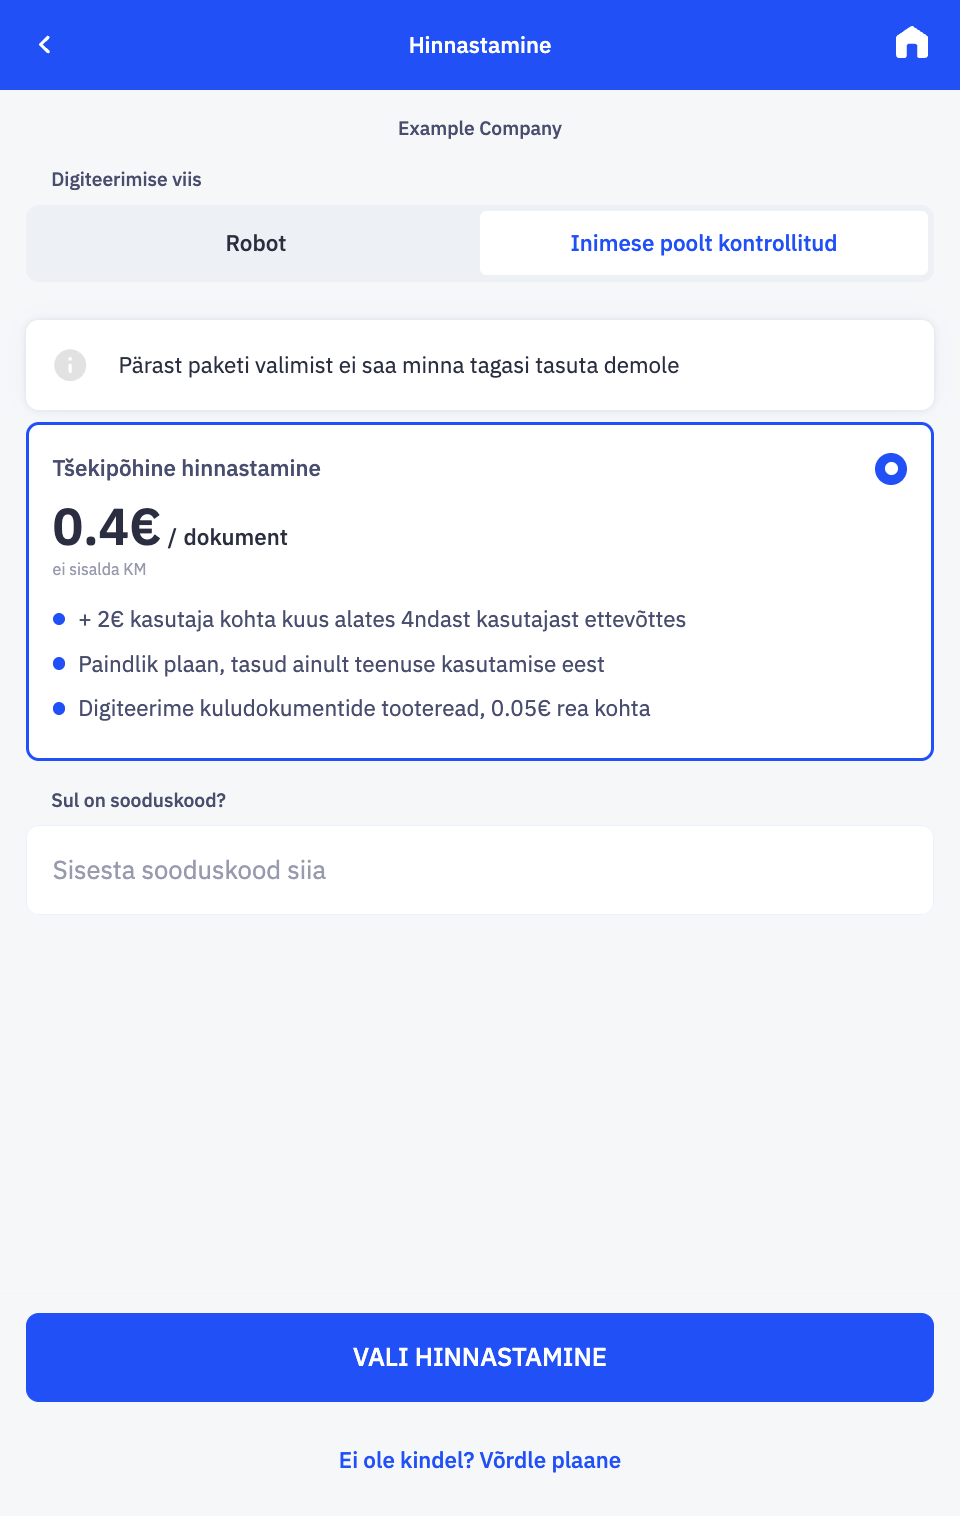Click the 2€ kasutaja kohta bullet
960x1516 pixels.
(382, 619)
